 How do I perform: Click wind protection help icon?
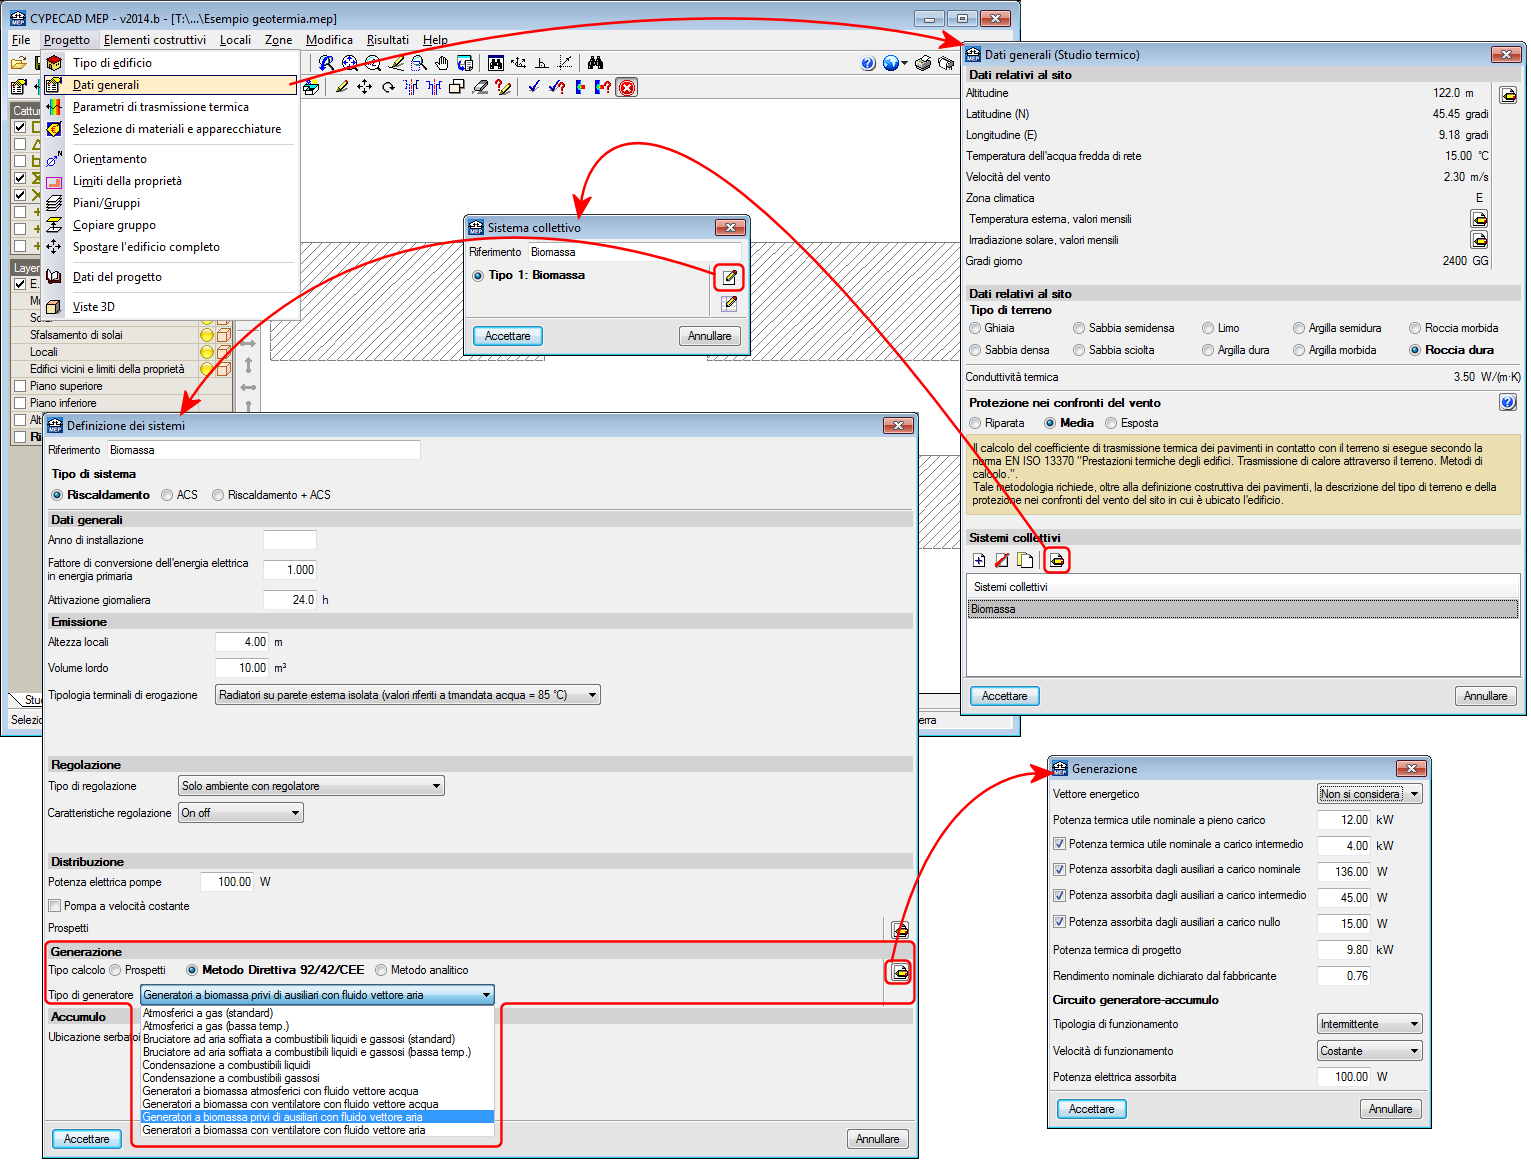[x=1508, y=402]
